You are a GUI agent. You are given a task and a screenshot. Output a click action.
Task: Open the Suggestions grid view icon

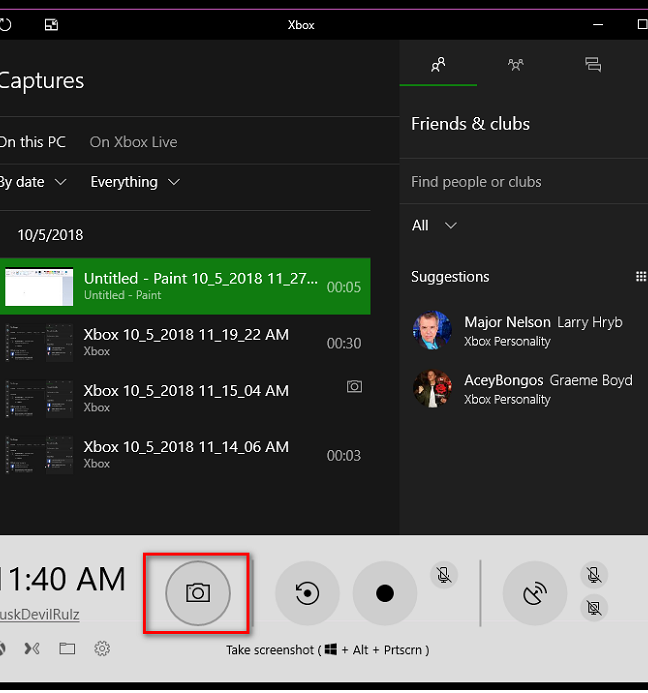point(640,277)
